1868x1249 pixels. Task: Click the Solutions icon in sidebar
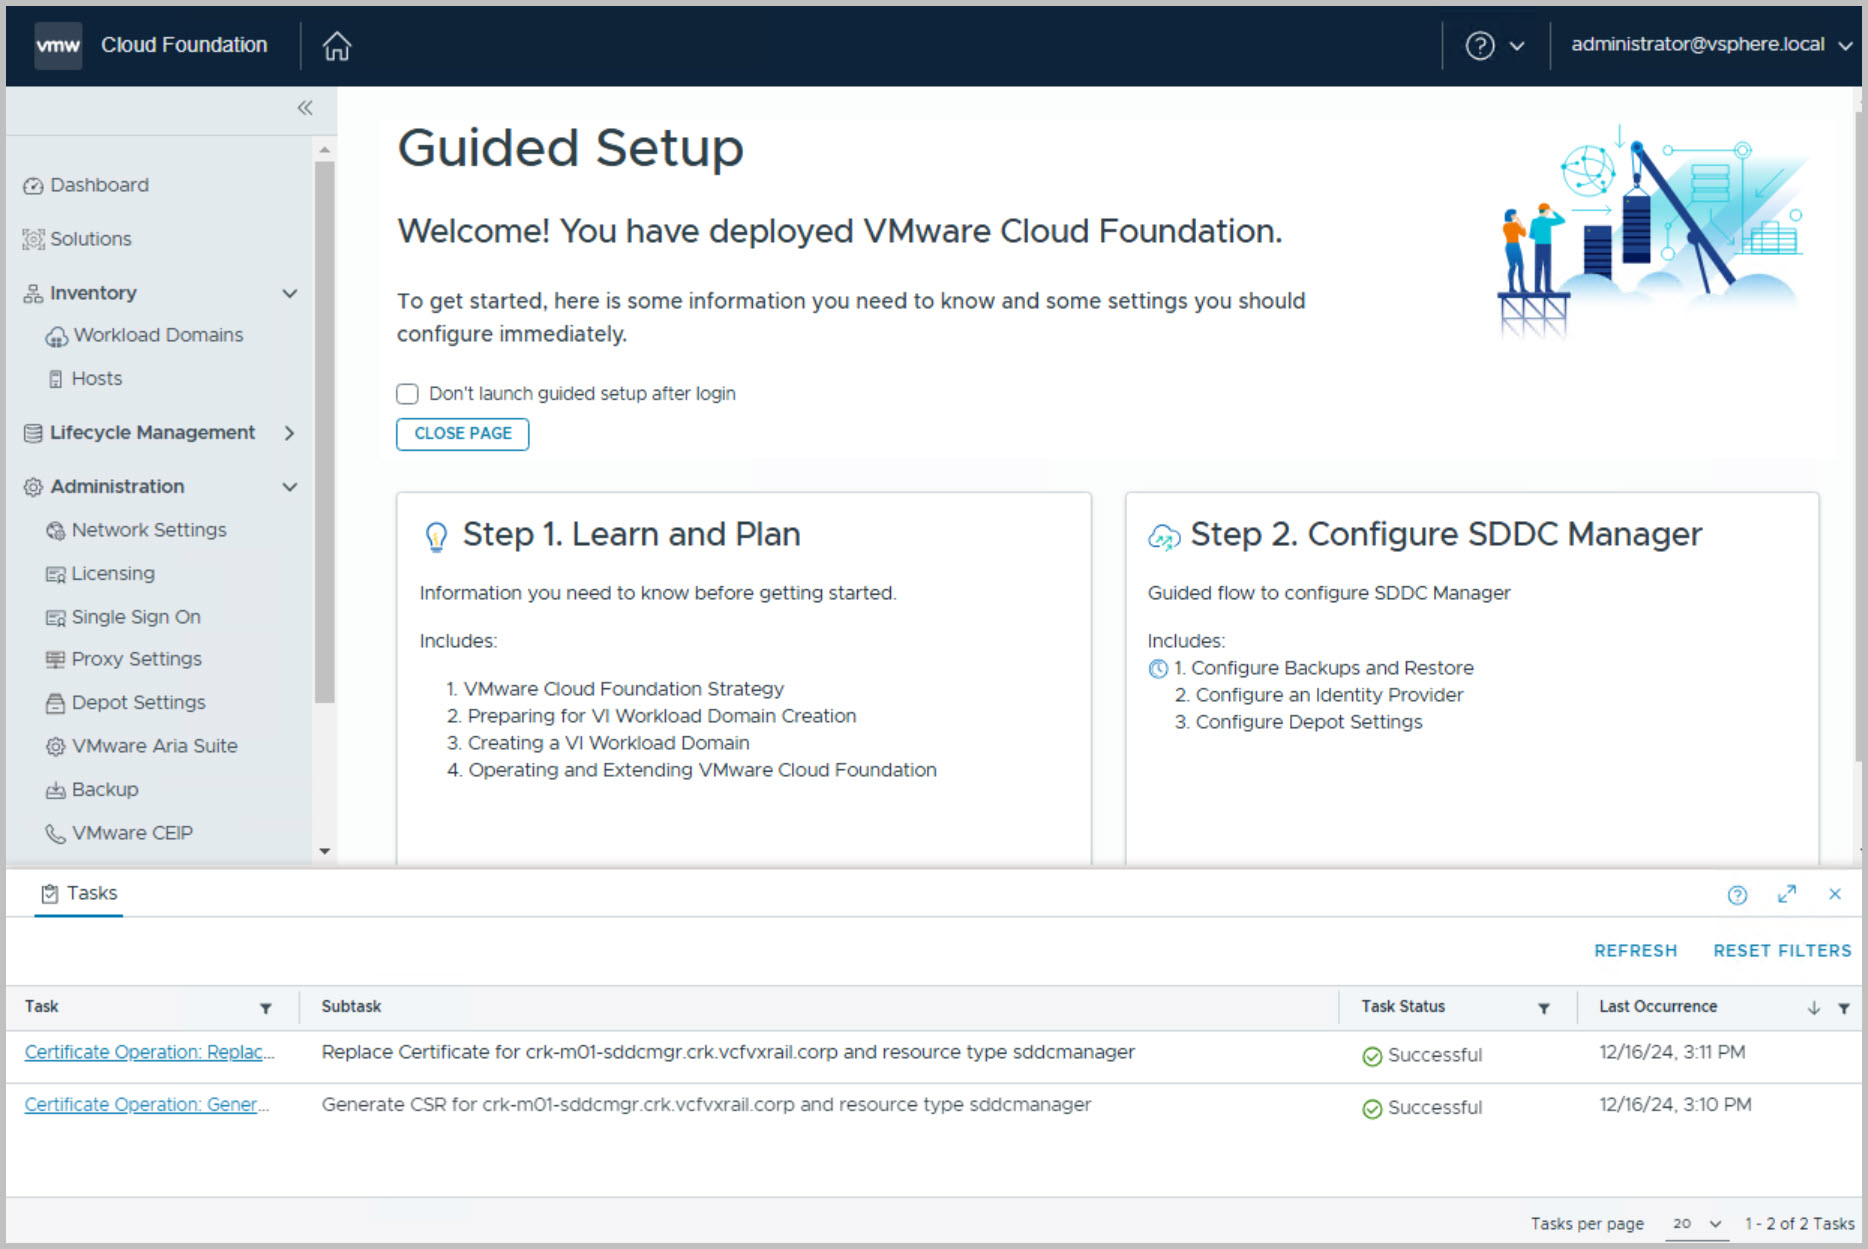click(33, 239)
